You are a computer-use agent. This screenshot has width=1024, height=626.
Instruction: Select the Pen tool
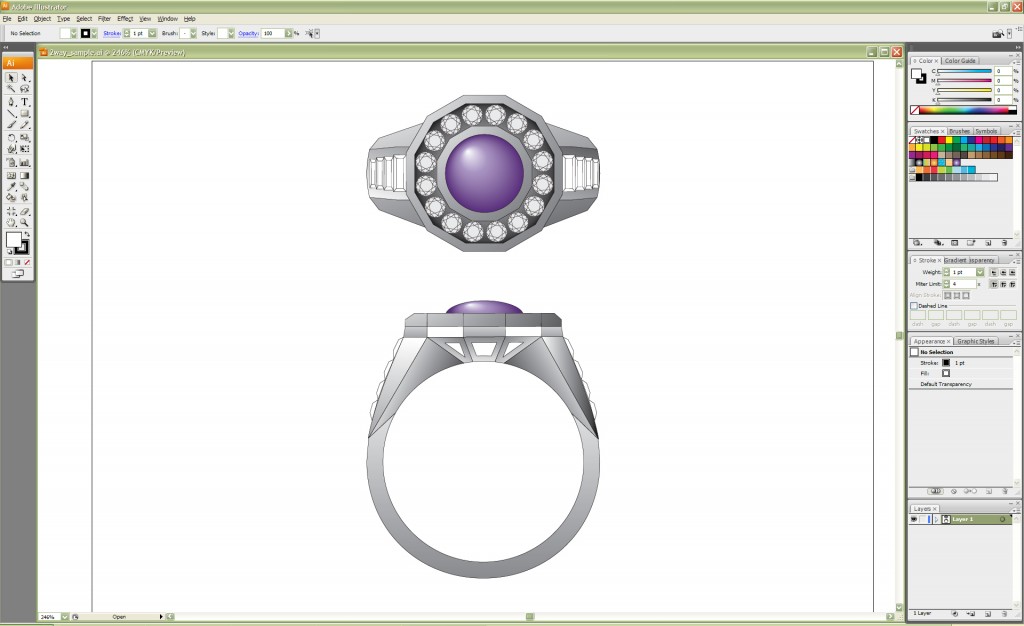click(12, 102)
